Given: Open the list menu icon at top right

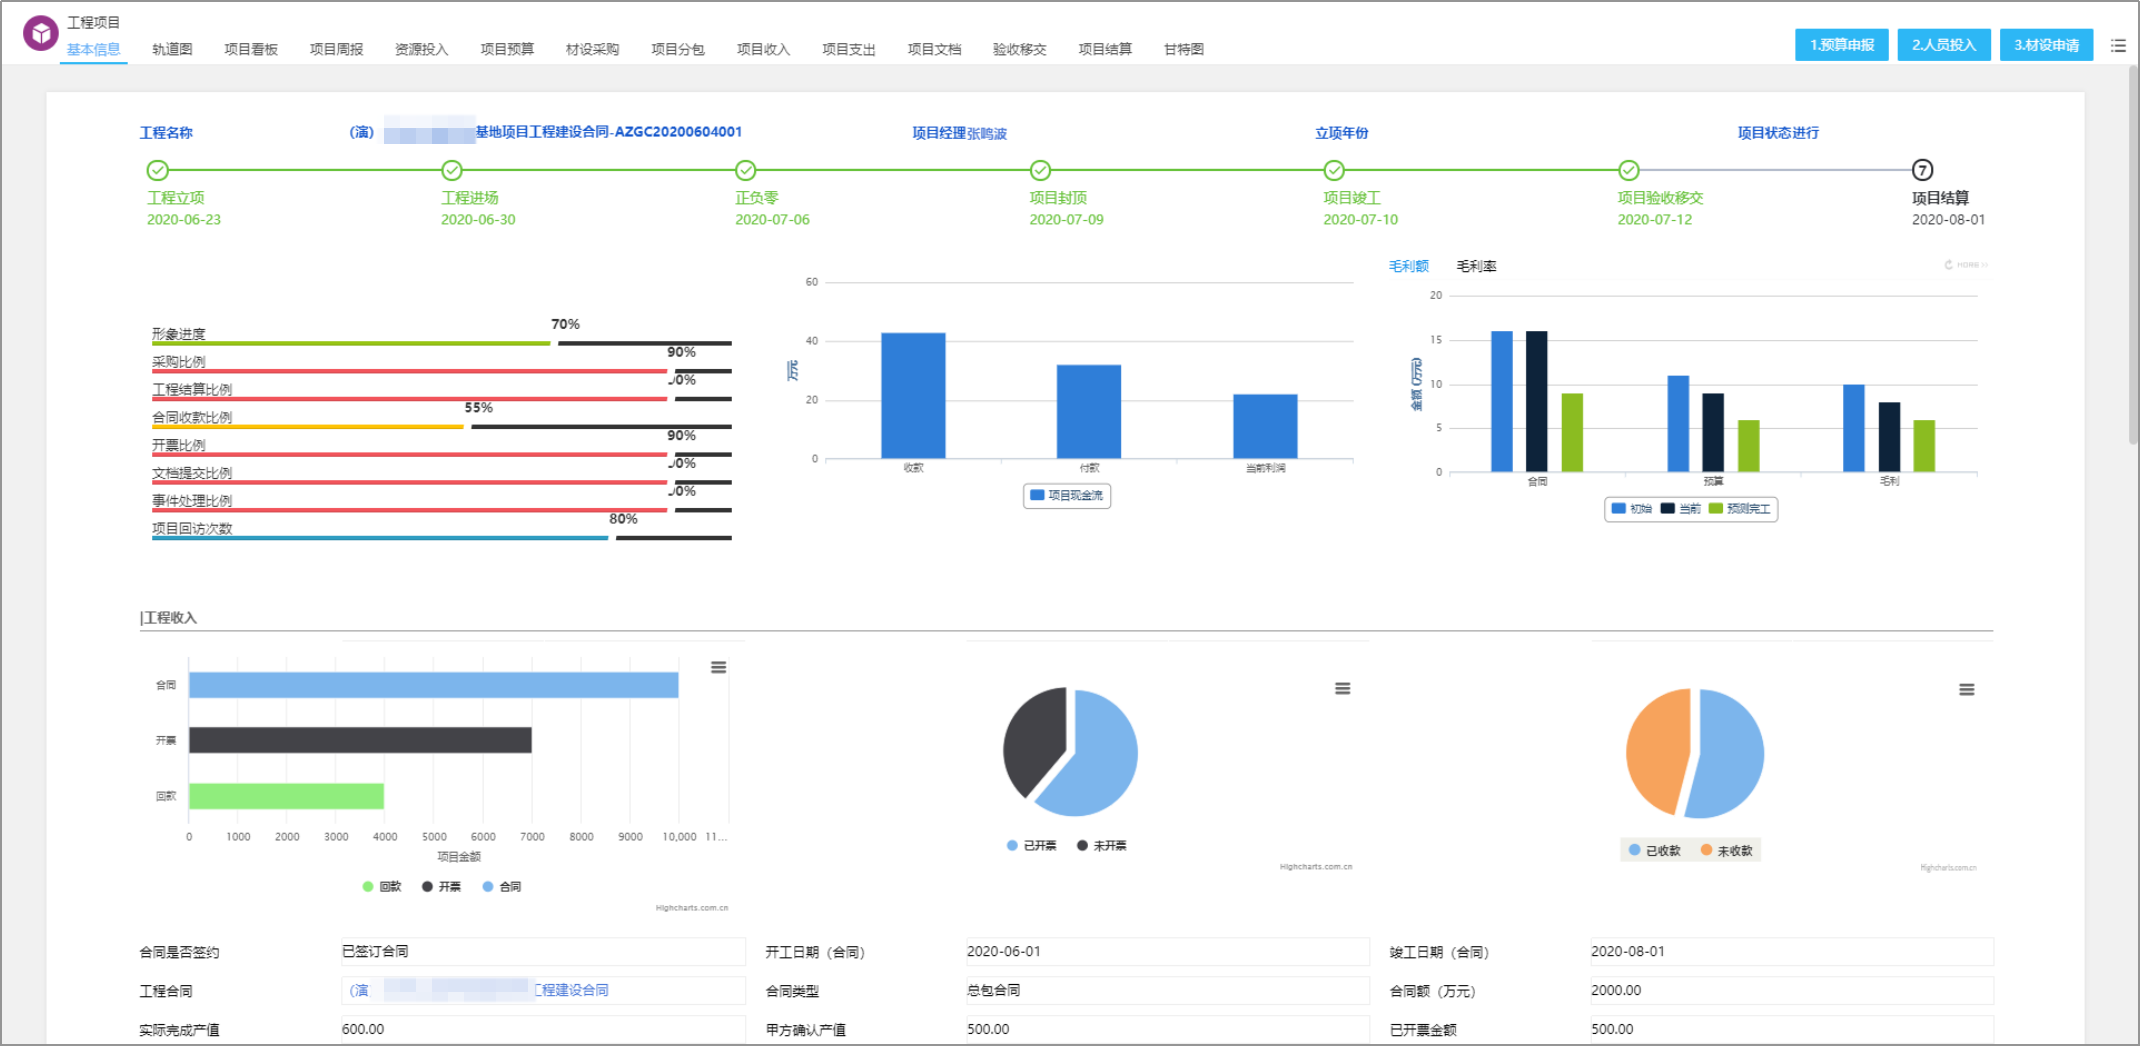Looking at the screenshot, I should pos(2118,45).
